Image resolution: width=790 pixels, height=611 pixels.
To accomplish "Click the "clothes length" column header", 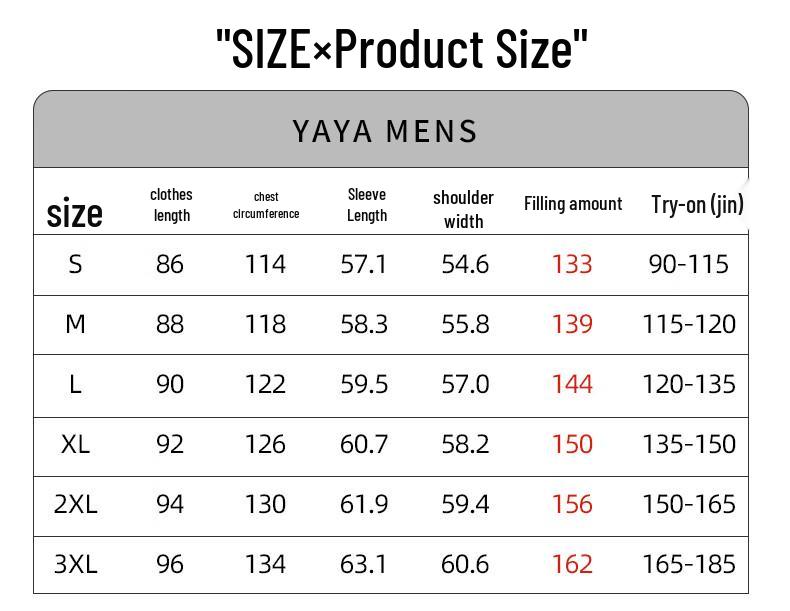I will 171,204.
